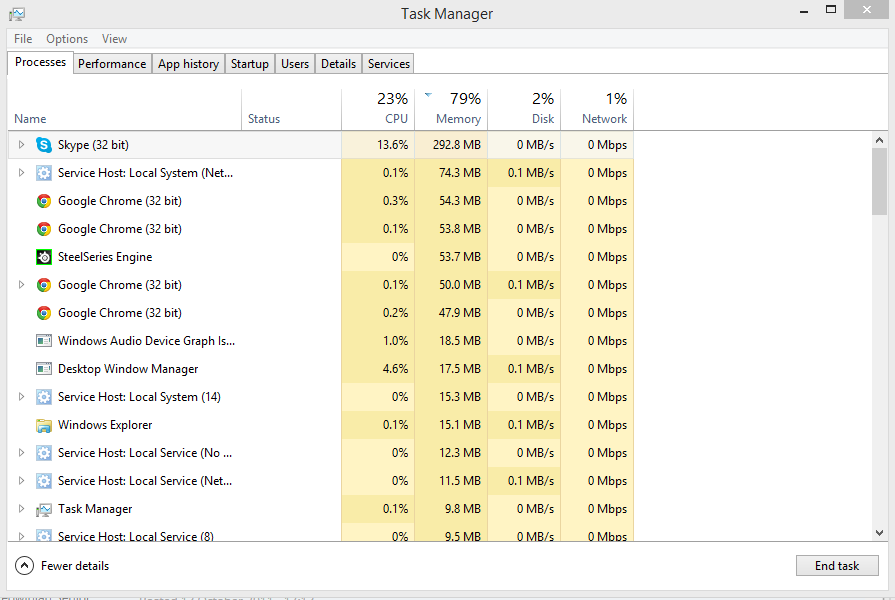Click the 74.3 MB memory value
Viewport: 895px width, 600px height.
(x=460, y=173)
